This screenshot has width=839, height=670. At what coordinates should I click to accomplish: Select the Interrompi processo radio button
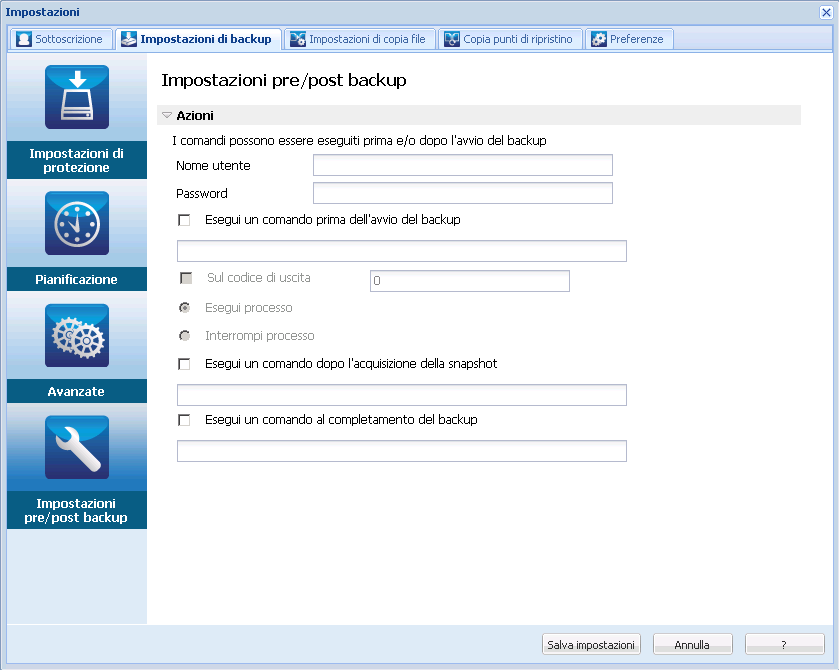pos(185,336)
